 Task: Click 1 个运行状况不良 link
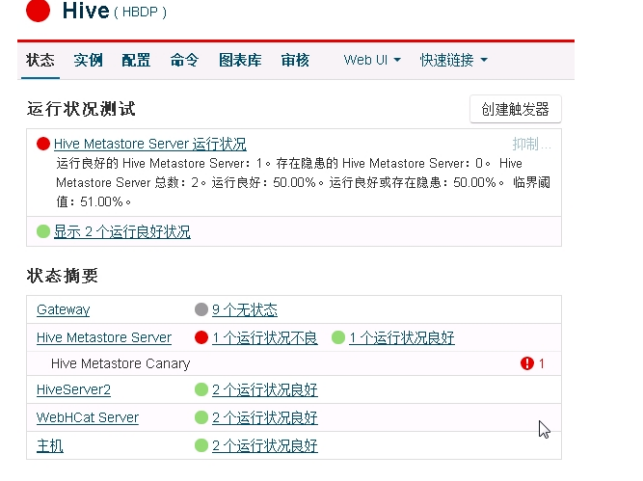tap(265, 337)
